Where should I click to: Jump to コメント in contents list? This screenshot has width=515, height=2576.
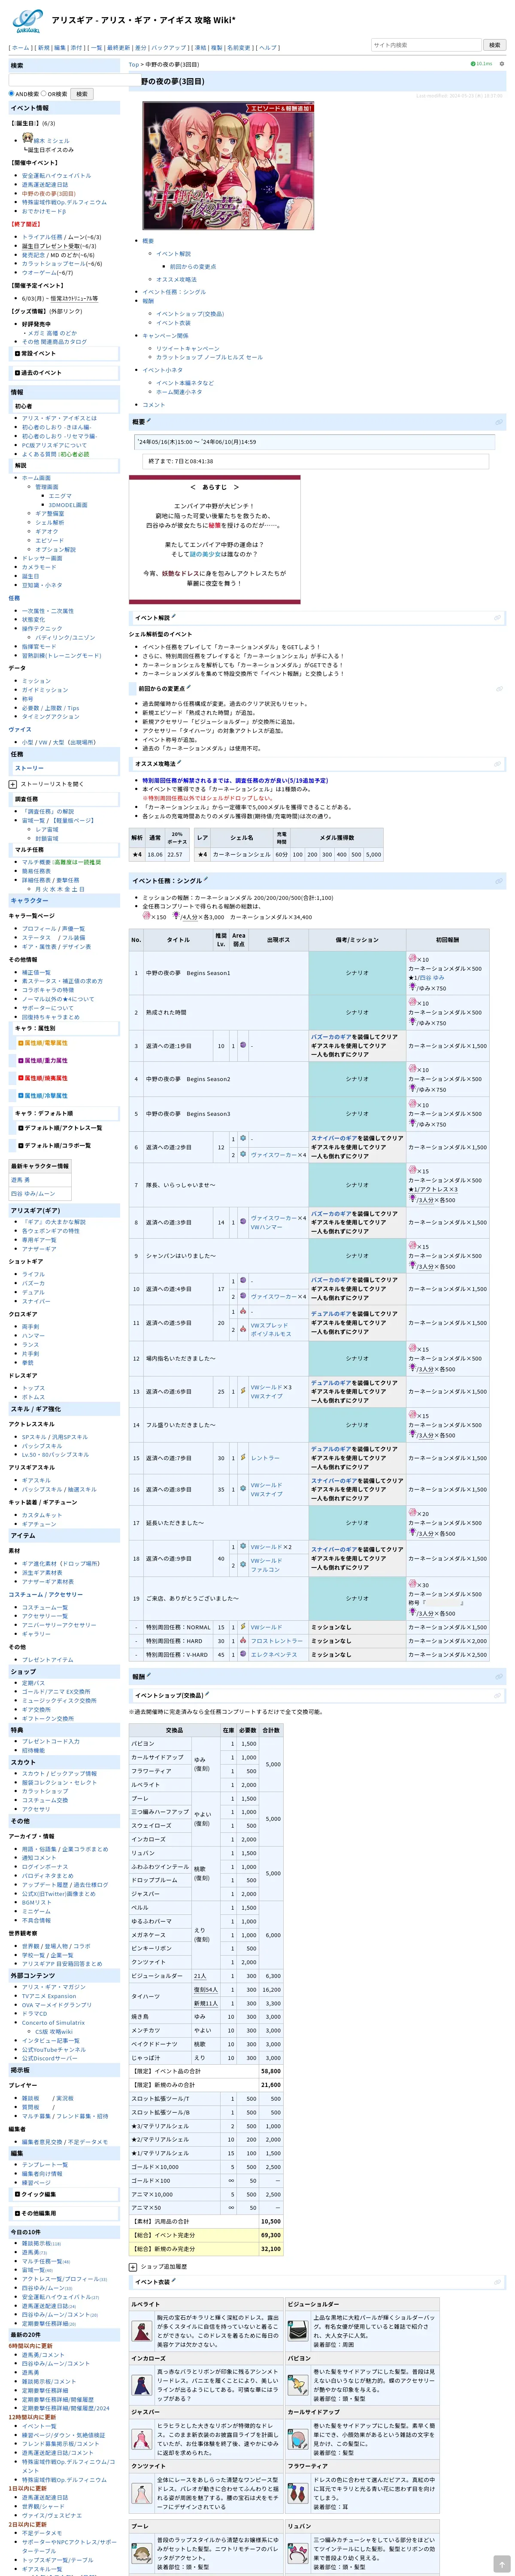pos(153,405)
